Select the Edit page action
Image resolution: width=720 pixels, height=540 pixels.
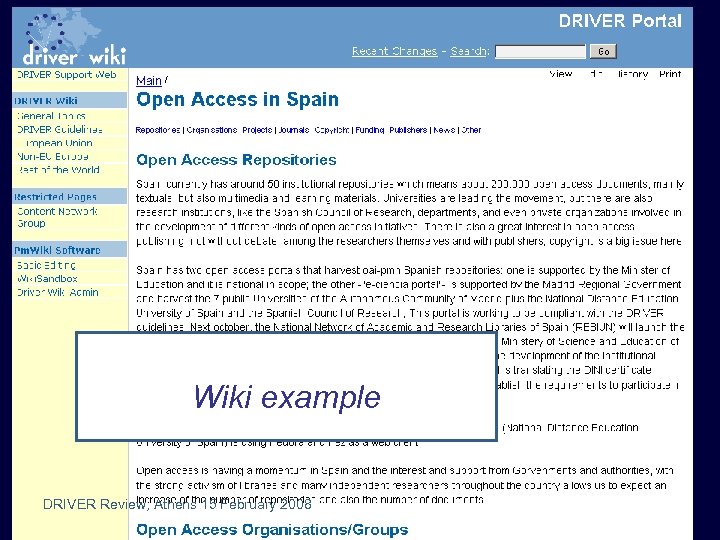click(596, 74)
